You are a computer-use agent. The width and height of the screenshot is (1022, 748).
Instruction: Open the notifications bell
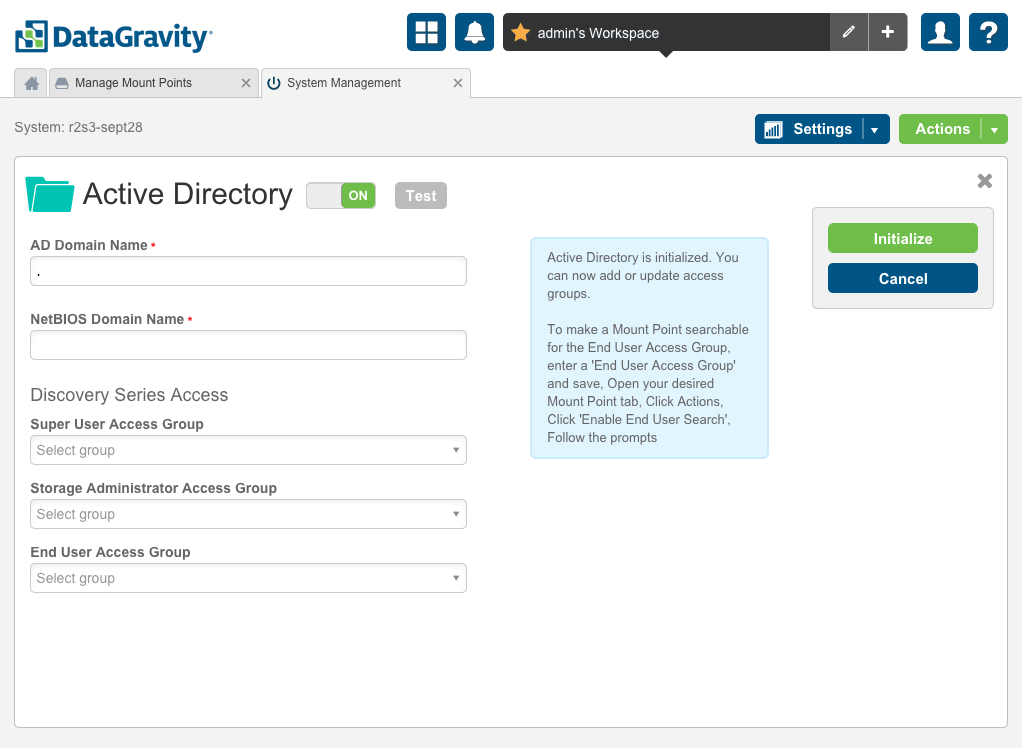(x=474, y=31)
